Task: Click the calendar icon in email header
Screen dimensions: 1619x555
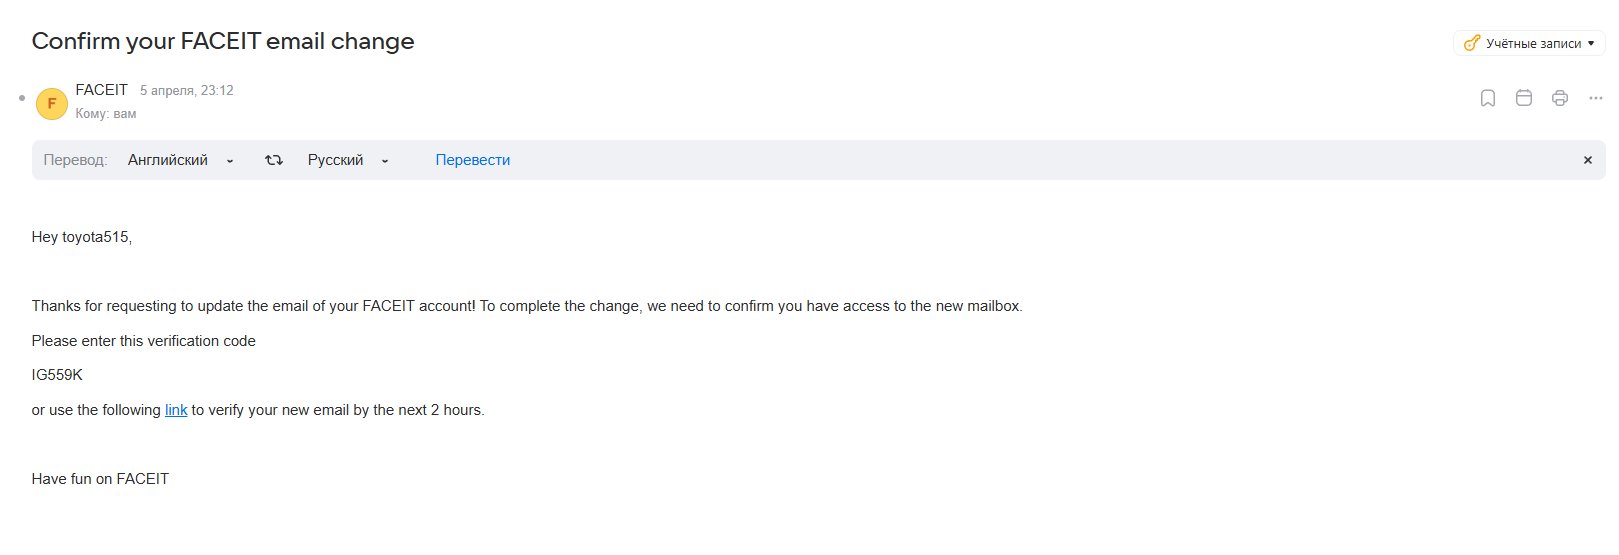Action: coord(1524,98)
